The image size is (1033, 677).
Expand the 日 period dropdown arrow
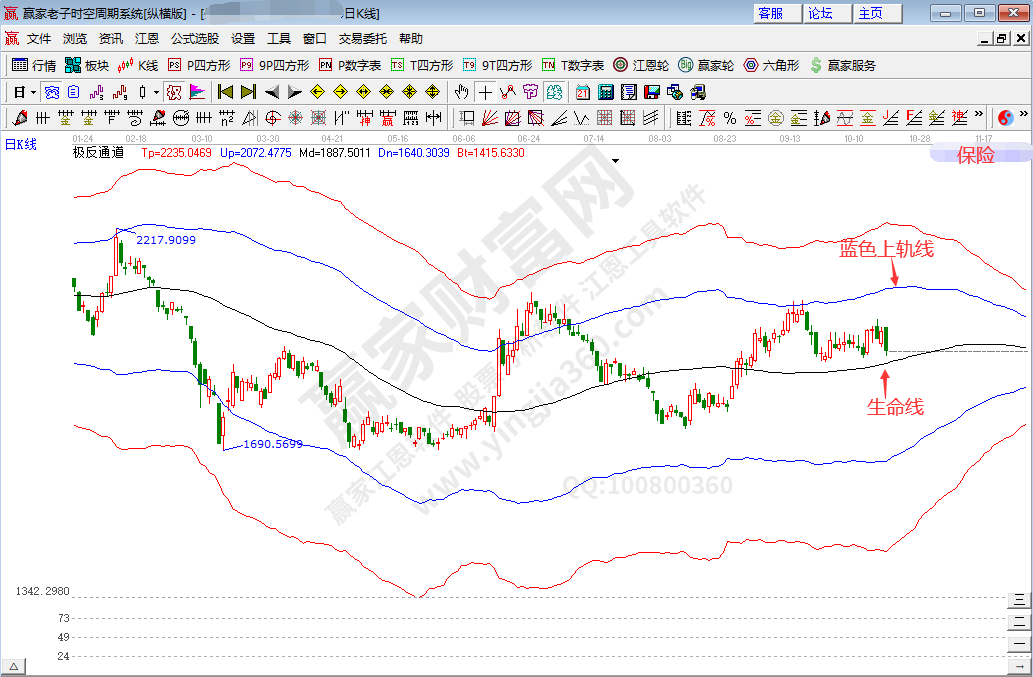pyautogui.click(x=32, y=92)
